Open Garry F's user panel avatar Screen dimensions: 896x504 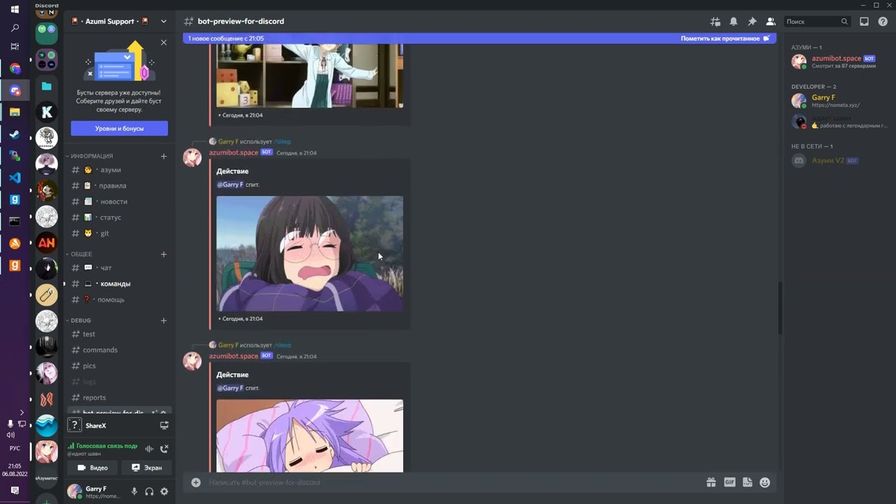(x=74, y=491)
